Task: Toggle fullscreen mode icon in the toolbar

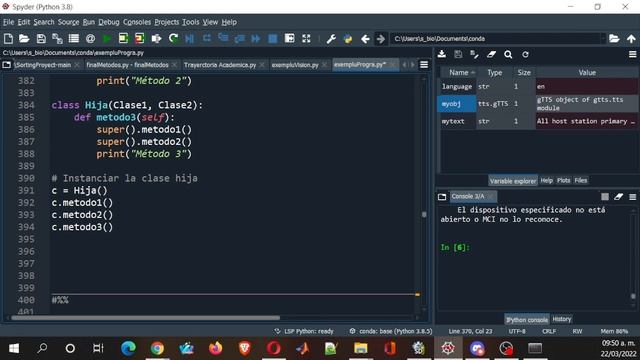Action: [306, 38]
